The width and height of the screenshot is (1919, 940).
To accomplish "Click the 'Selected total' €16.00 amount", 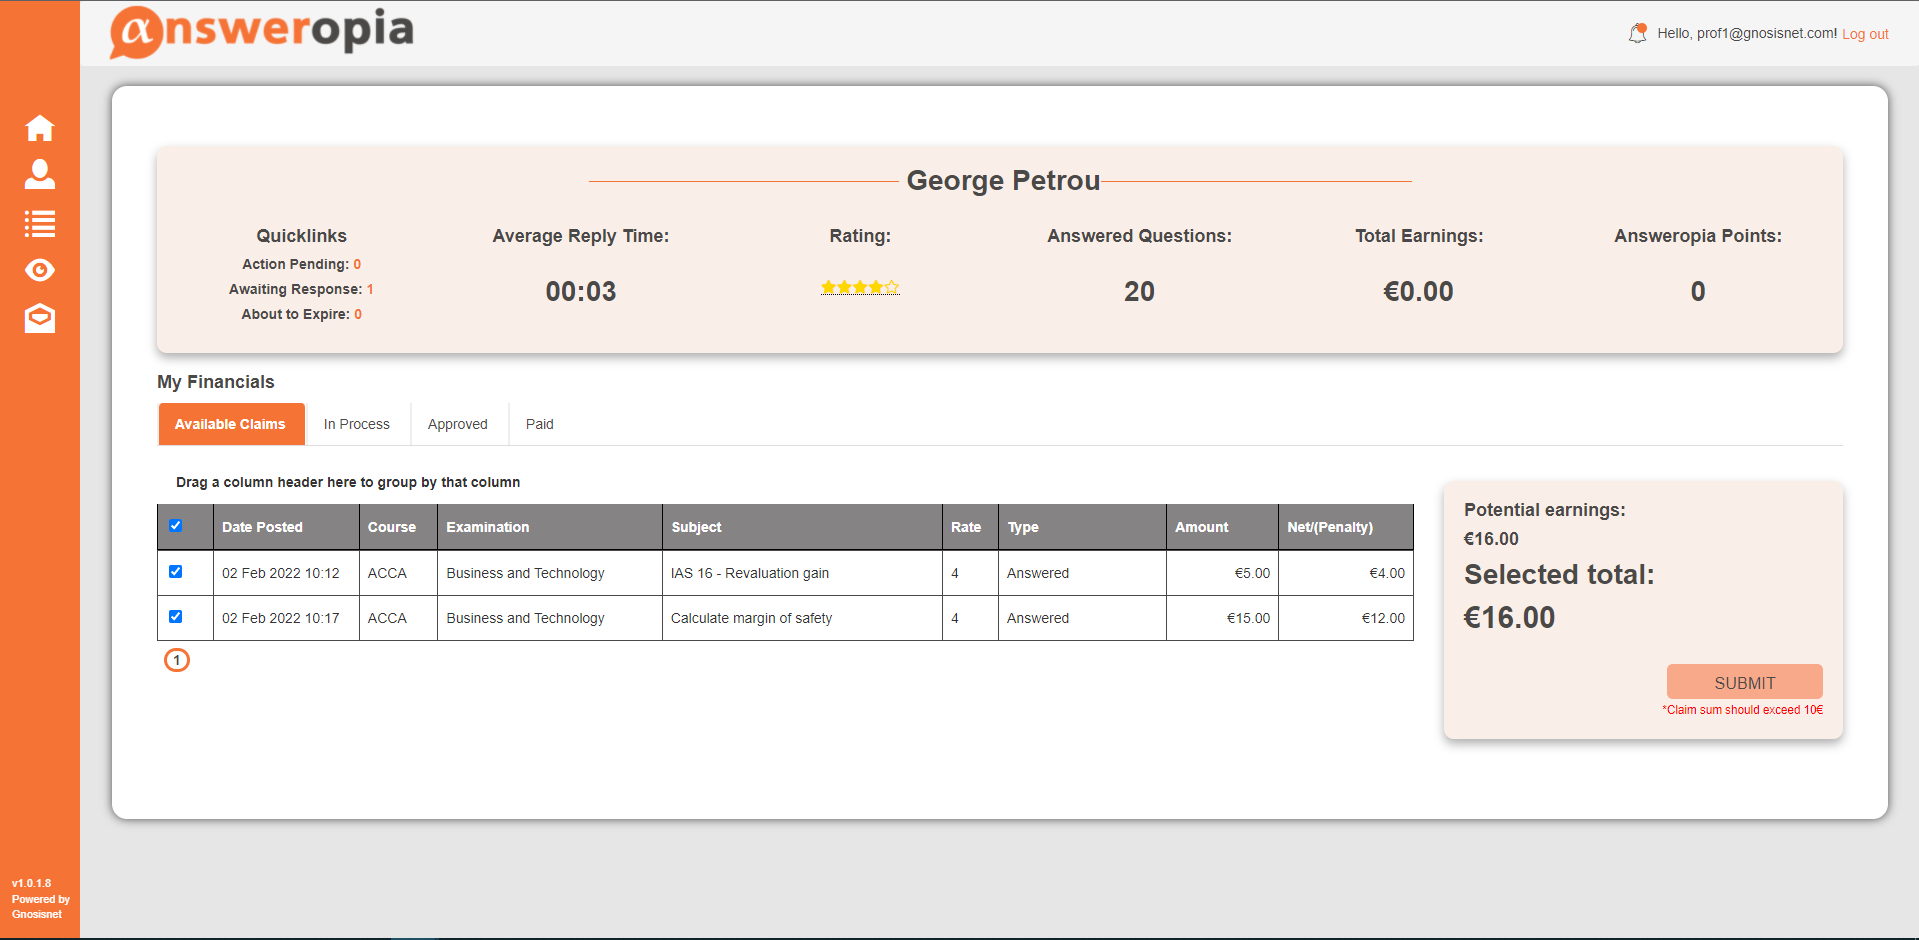I will pos(1509,618).
